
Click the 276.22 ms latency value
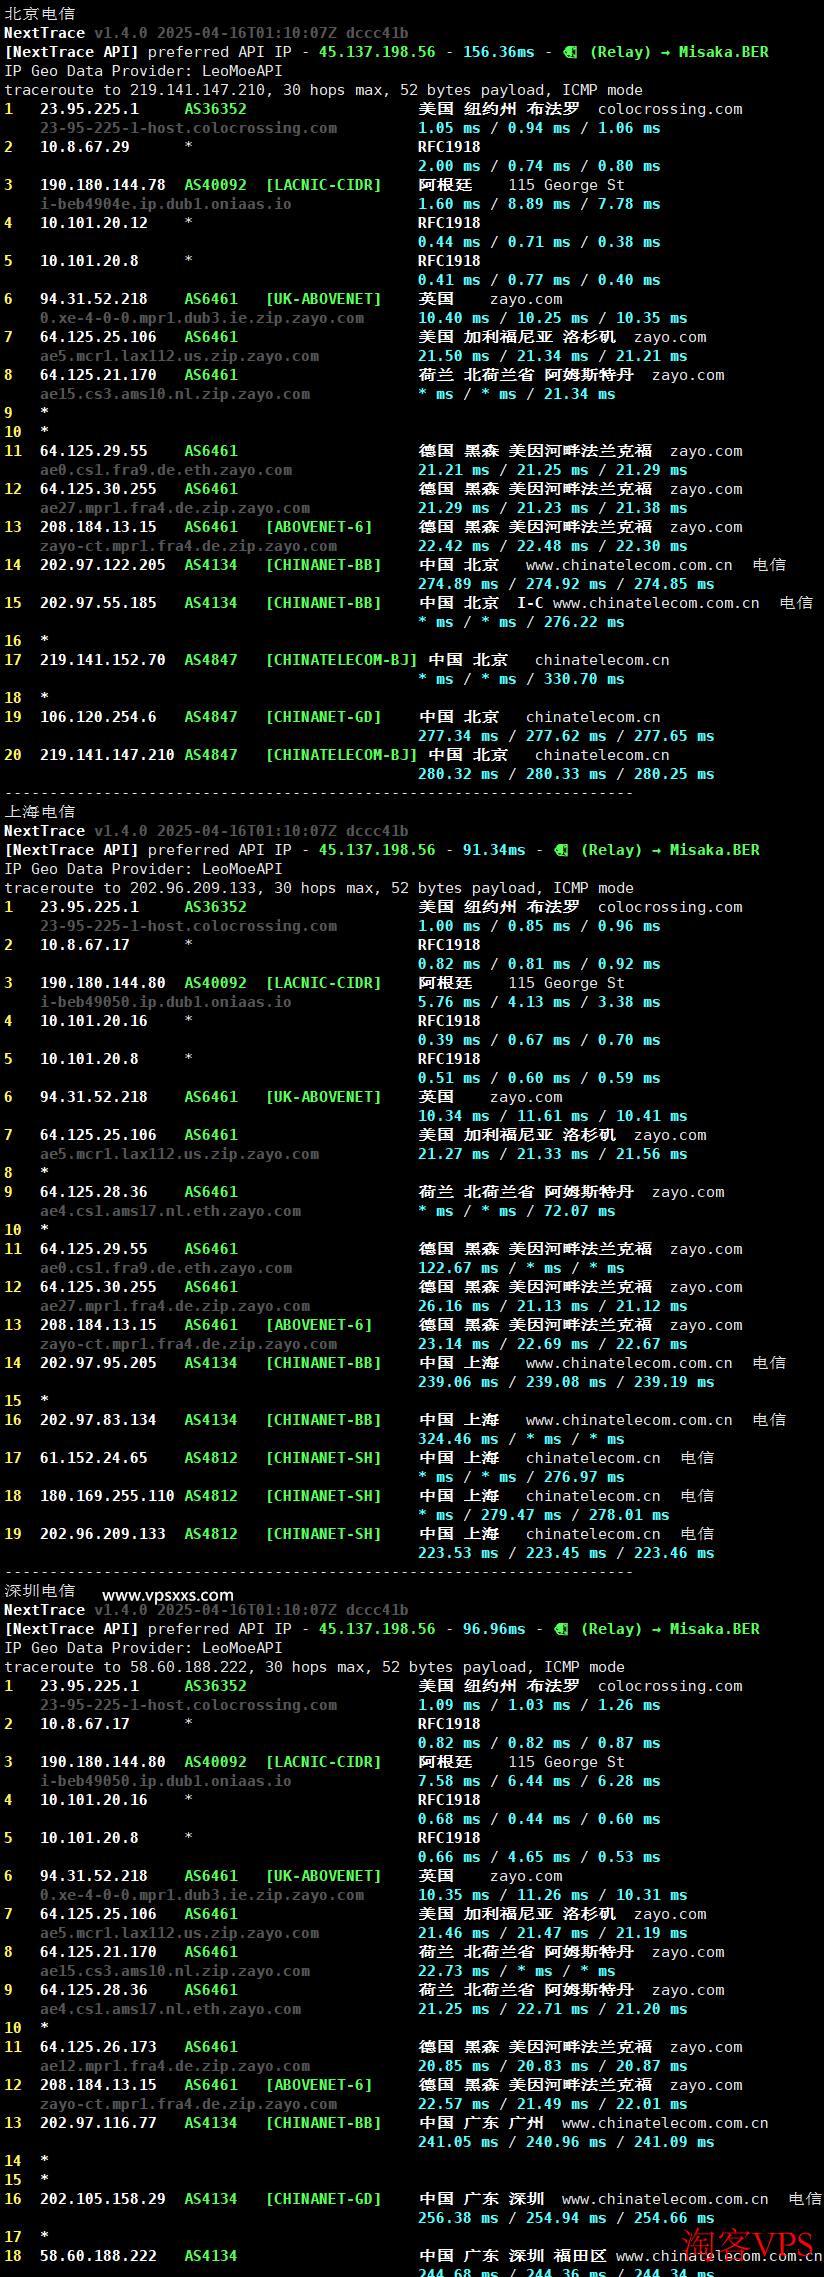pos(584,622)
